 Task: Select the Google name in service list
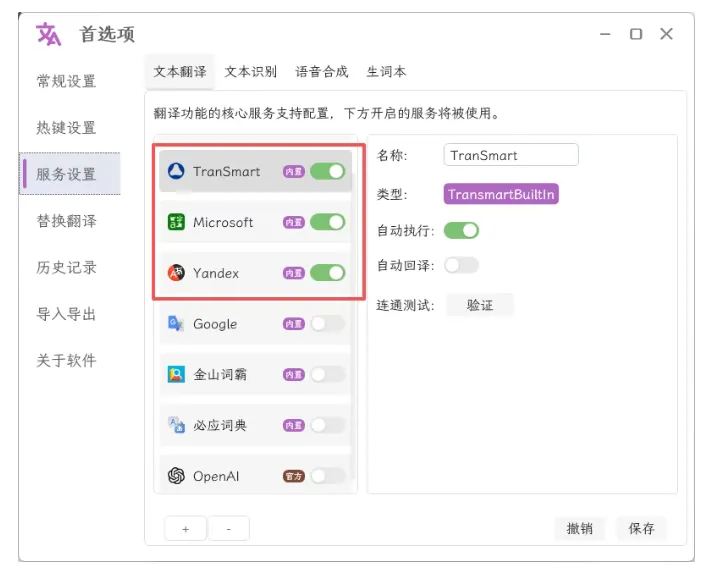tap(215, 324)
